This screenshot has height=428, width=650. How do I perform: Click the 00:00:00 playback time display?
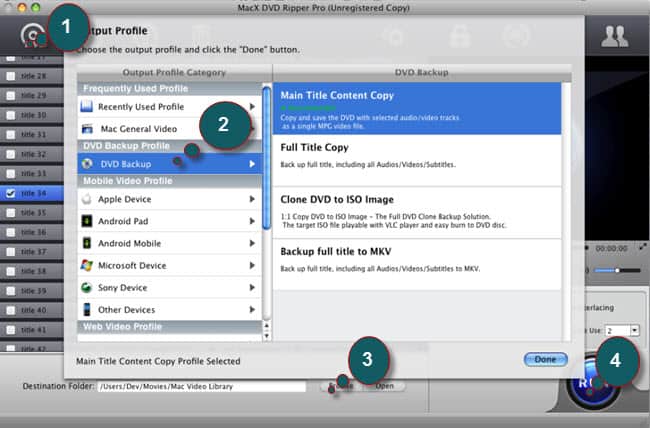(611, 248)
